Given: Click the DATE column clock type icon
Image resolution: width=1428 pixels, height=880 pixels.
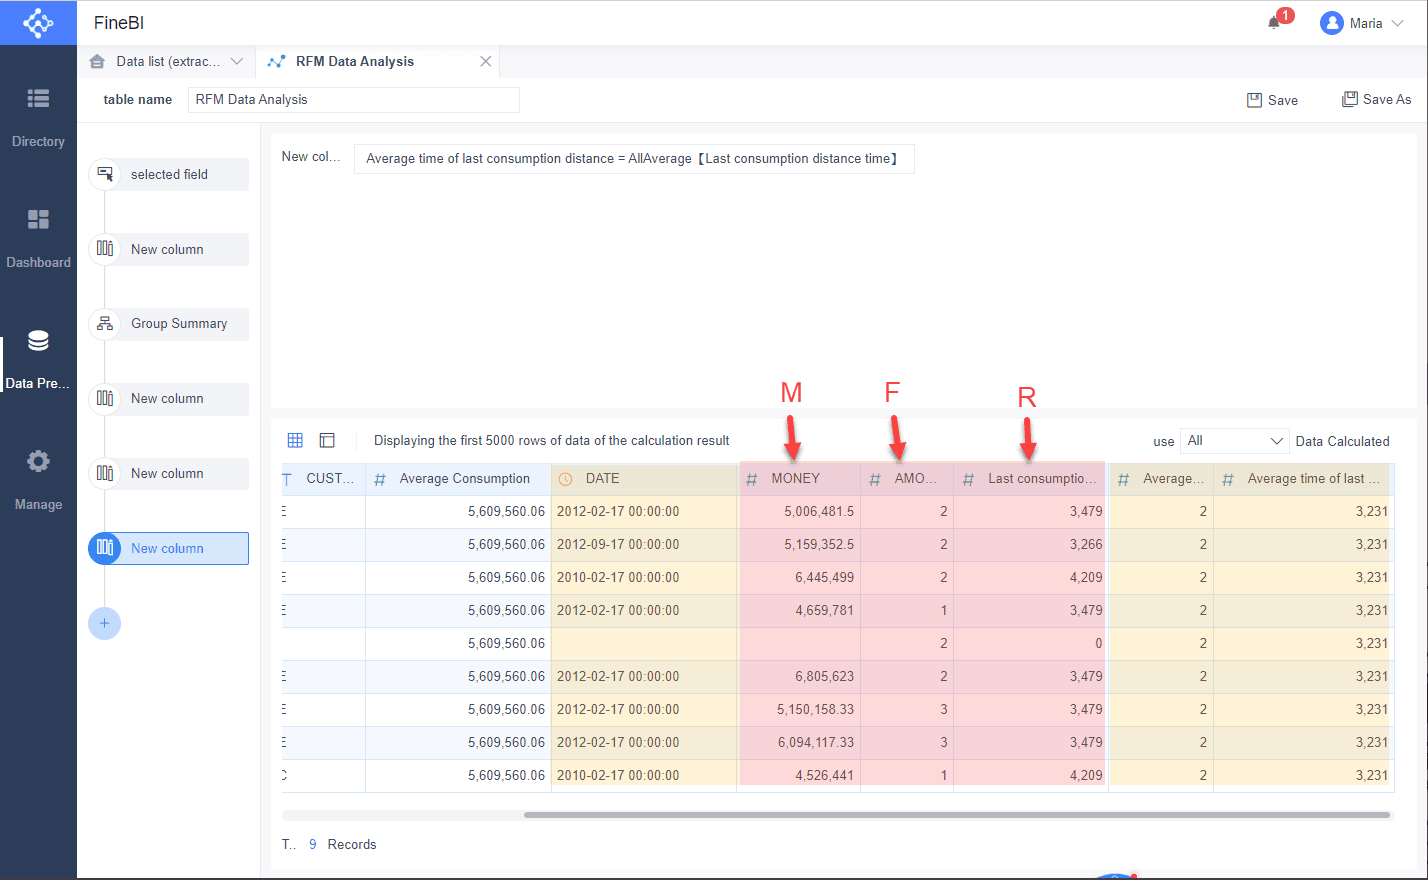Looking at the screenshot, I should pyautogui.click(x=565, y=479).
